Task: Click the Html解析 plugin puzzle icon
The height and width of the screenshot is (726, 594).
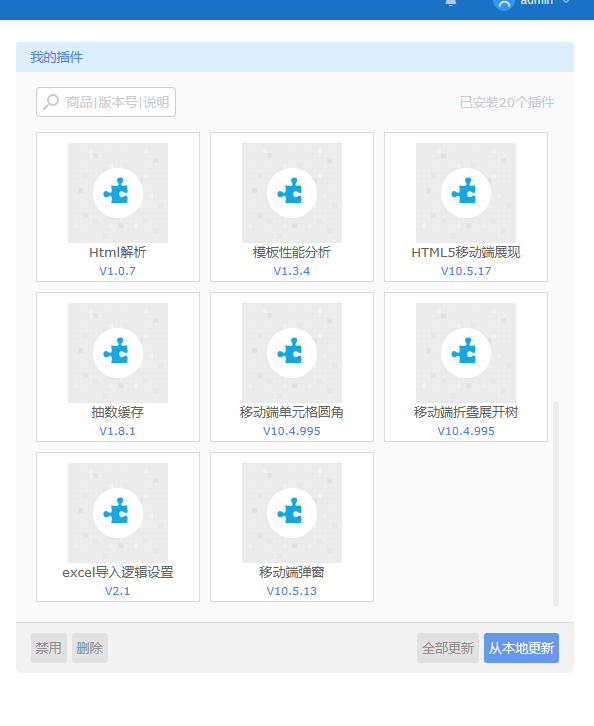Action: (x=118, y=193)
